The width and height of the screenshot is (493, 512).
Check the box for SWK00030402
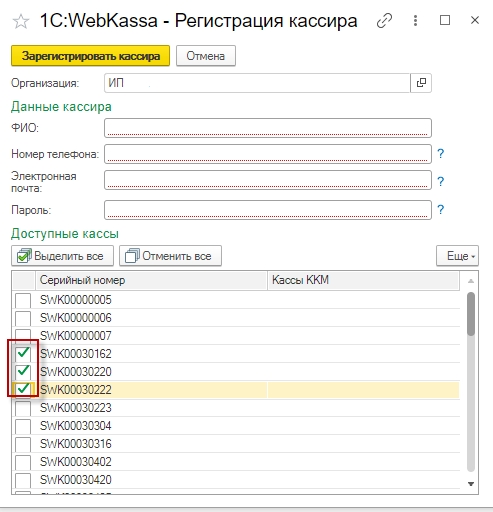[x=23, y=462]
